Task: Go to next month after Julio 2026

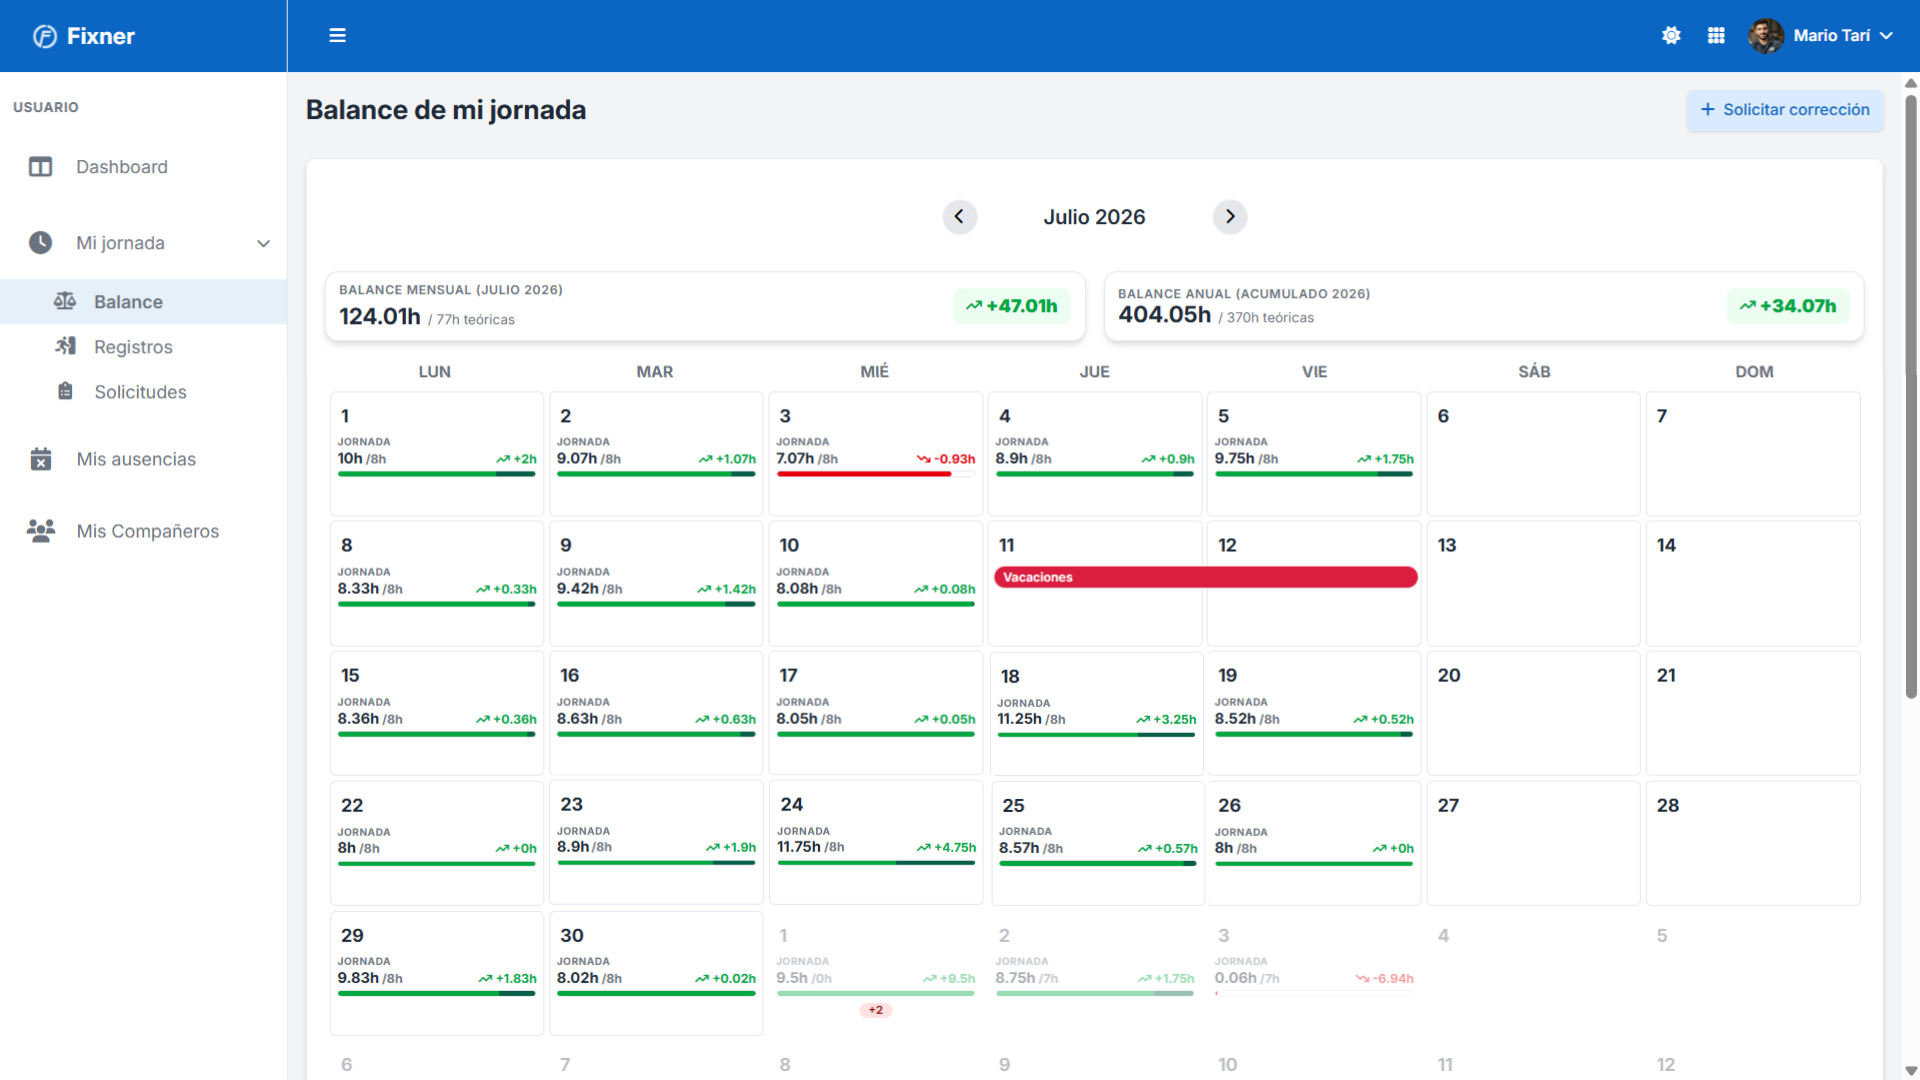Action: (1230, 217)
